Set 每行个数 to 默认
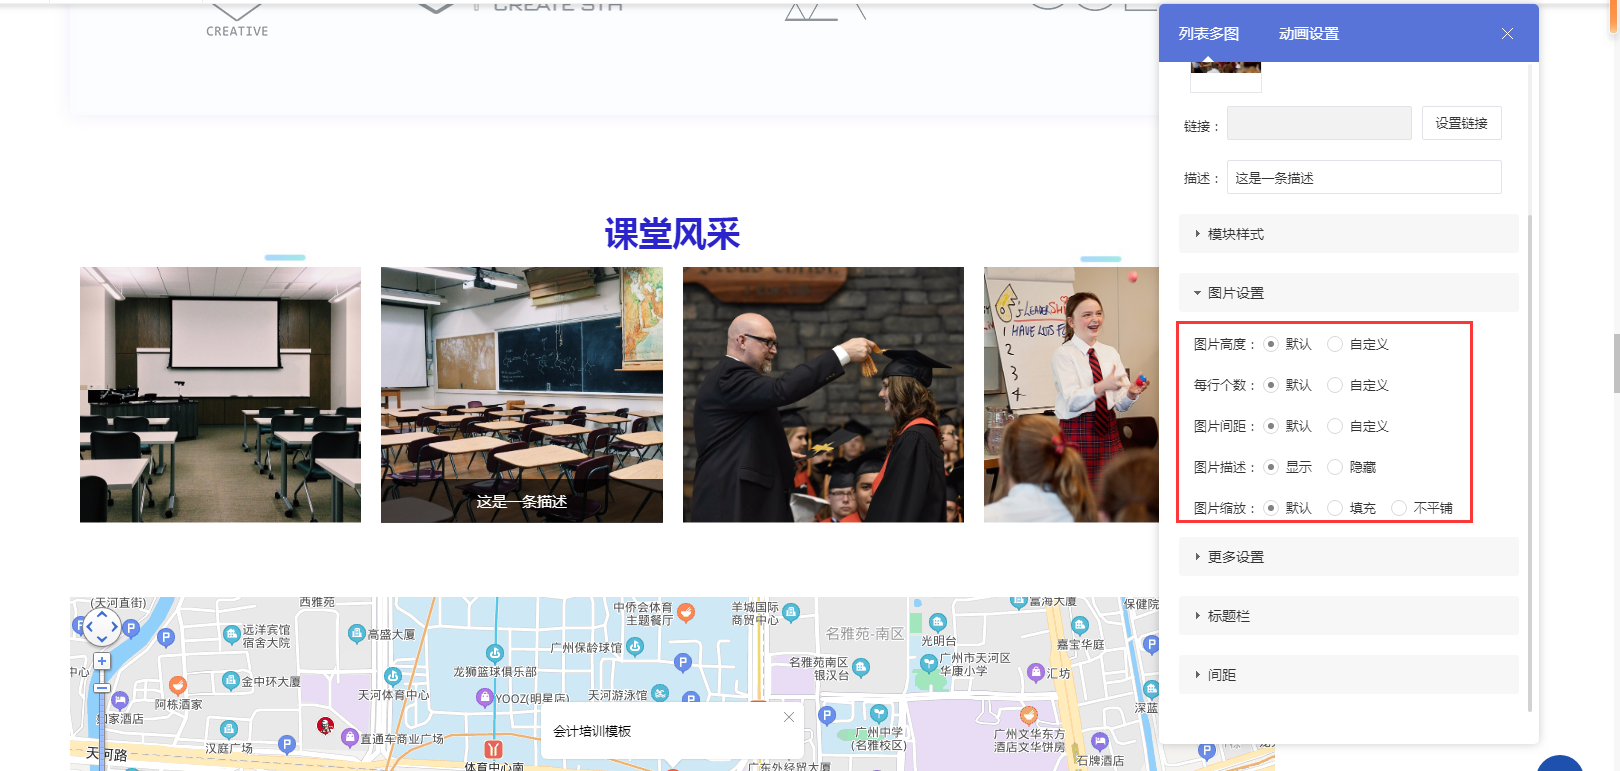Viewport: 1620px width, 771px height. (x=1271, y=385)
